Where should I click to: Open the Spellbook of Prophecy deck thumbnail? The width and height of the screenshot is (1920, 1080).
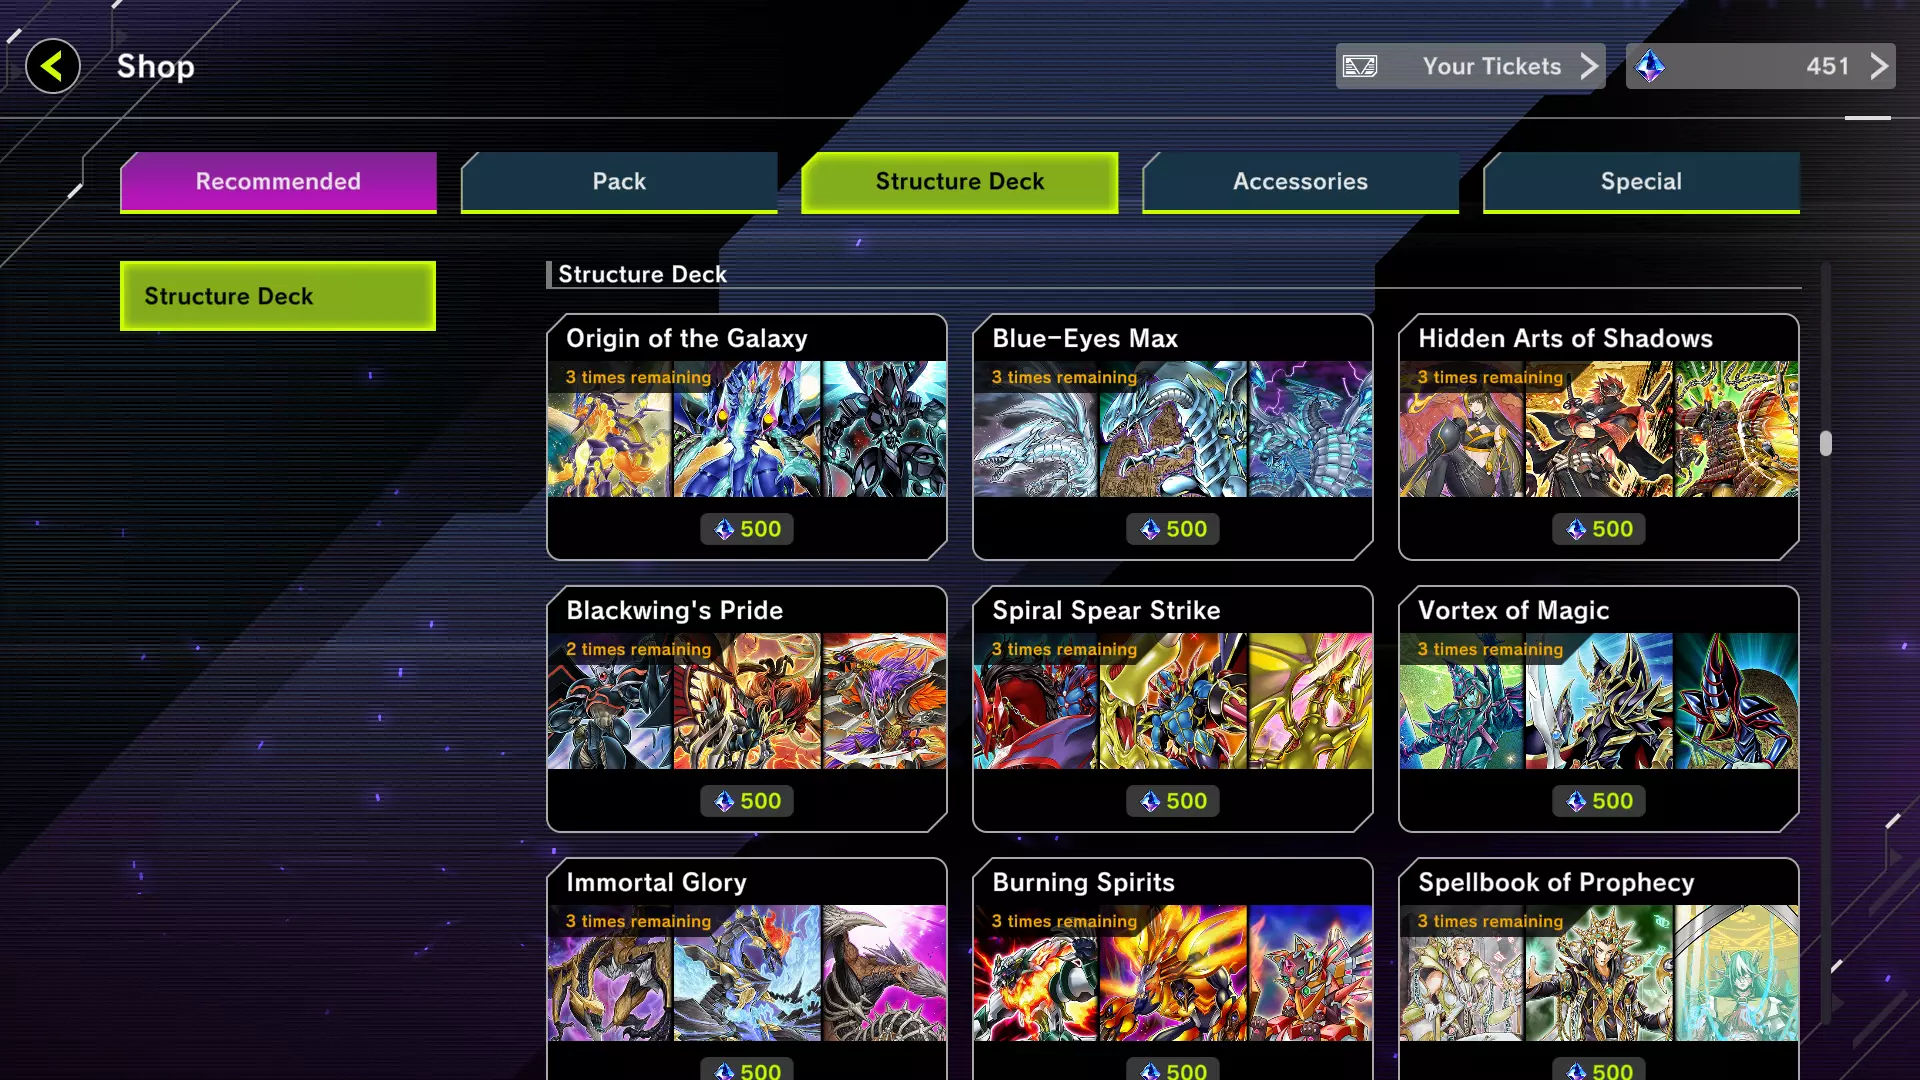(1599, 973)
